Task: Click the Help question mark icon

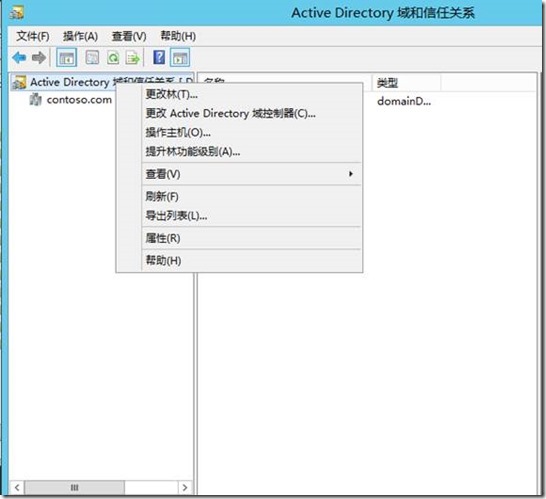Action: (x=159, y=57)
